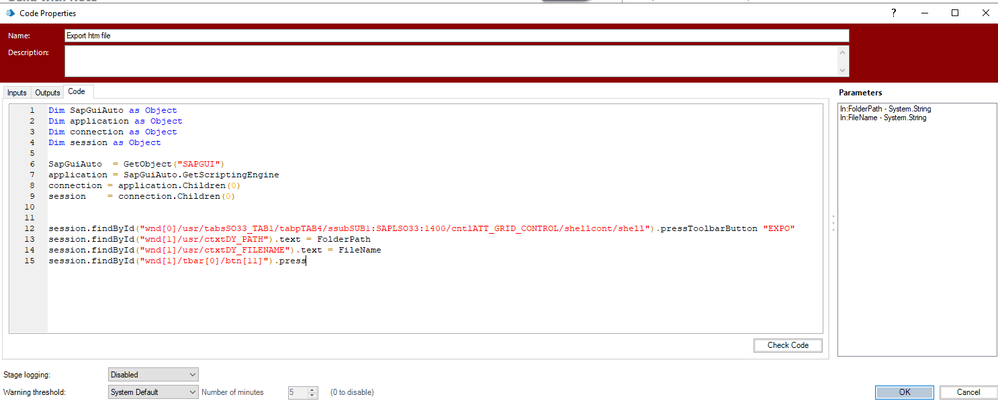Click the pressToolbarButton "EXPO" code line

pos(422,229)
